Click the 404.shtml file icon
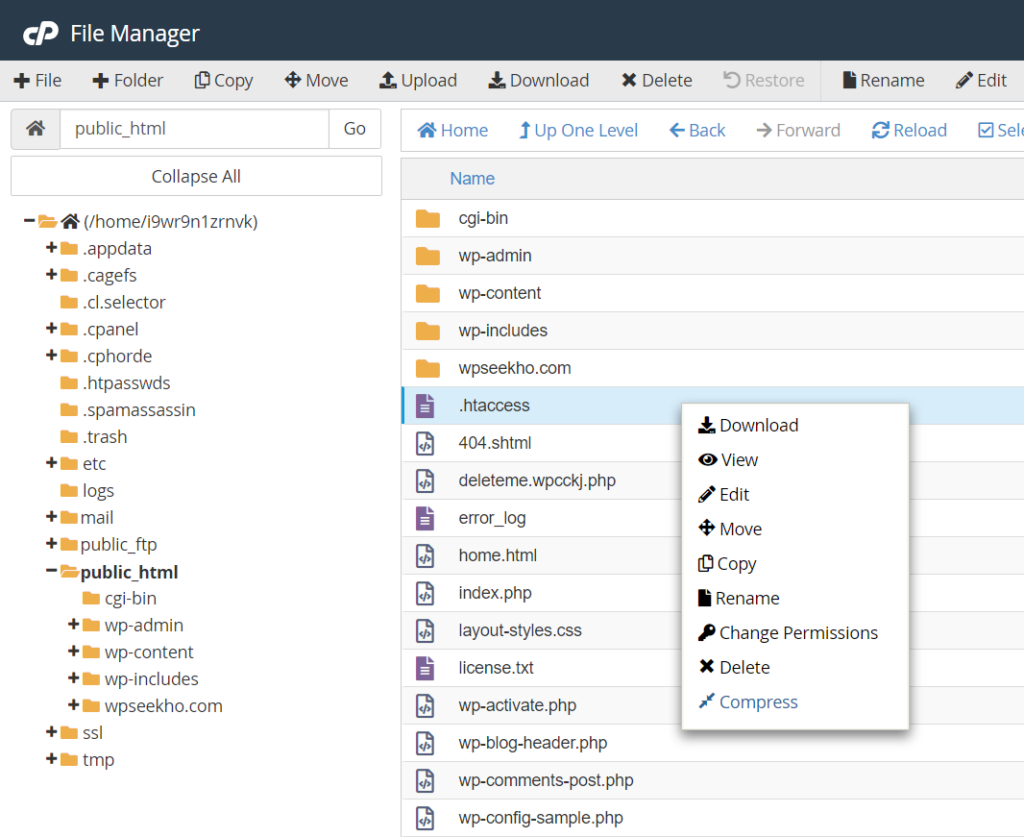The height and width of the screenshot is (837, 1024). [425, 443]
